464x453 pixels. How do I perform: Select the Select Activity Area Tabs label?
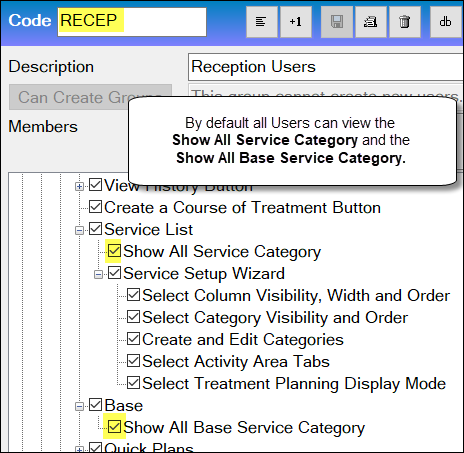tap(236, 362)
